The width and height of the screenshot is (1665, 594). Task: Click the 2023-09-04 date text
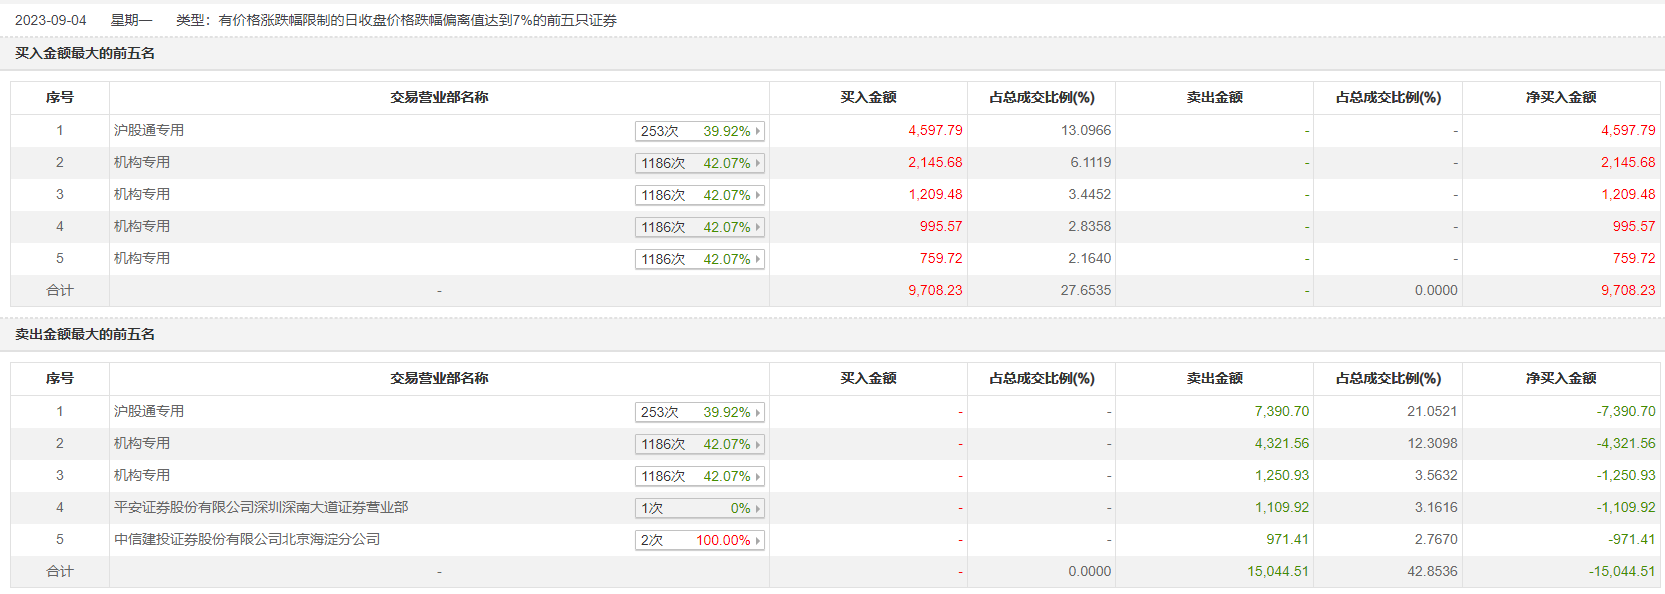(x=51, y=20)
